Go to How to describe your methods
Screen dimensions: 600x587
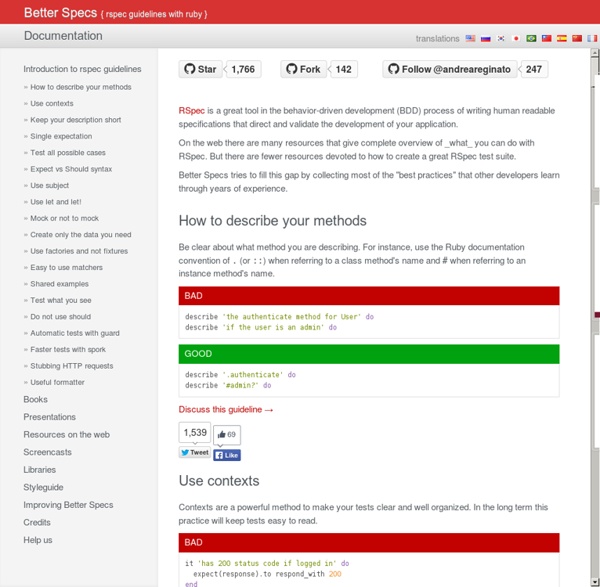click(81, 87)
